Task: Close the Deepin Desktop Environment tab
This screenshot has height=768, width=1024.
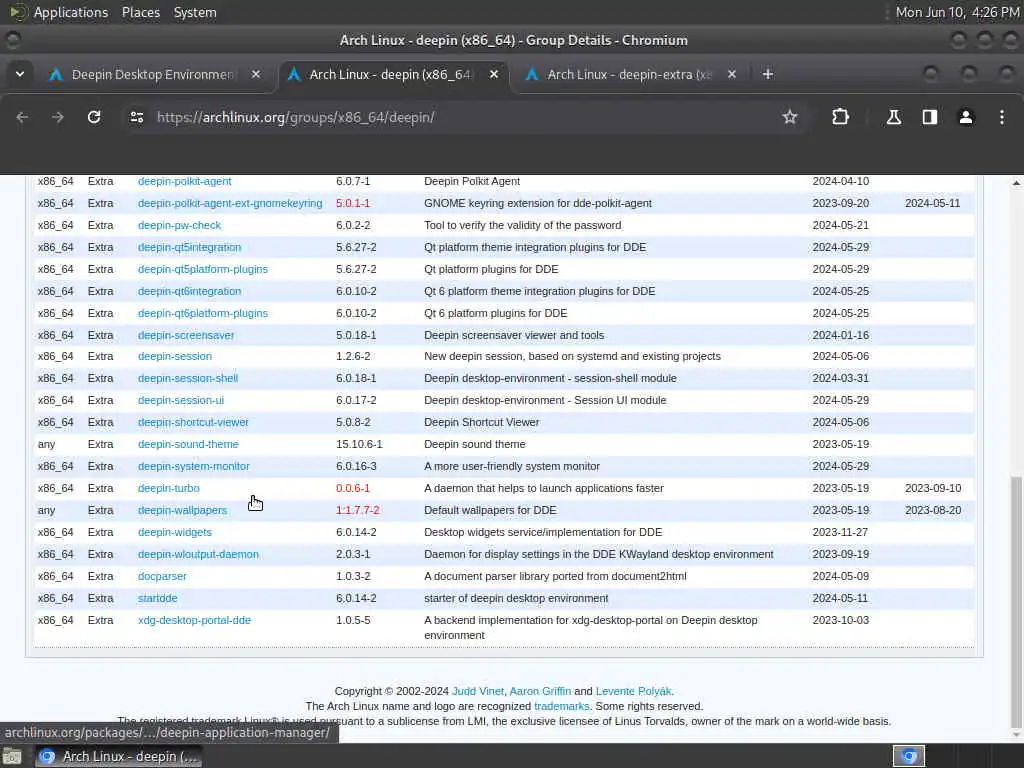Action: [x=256, y=74]
